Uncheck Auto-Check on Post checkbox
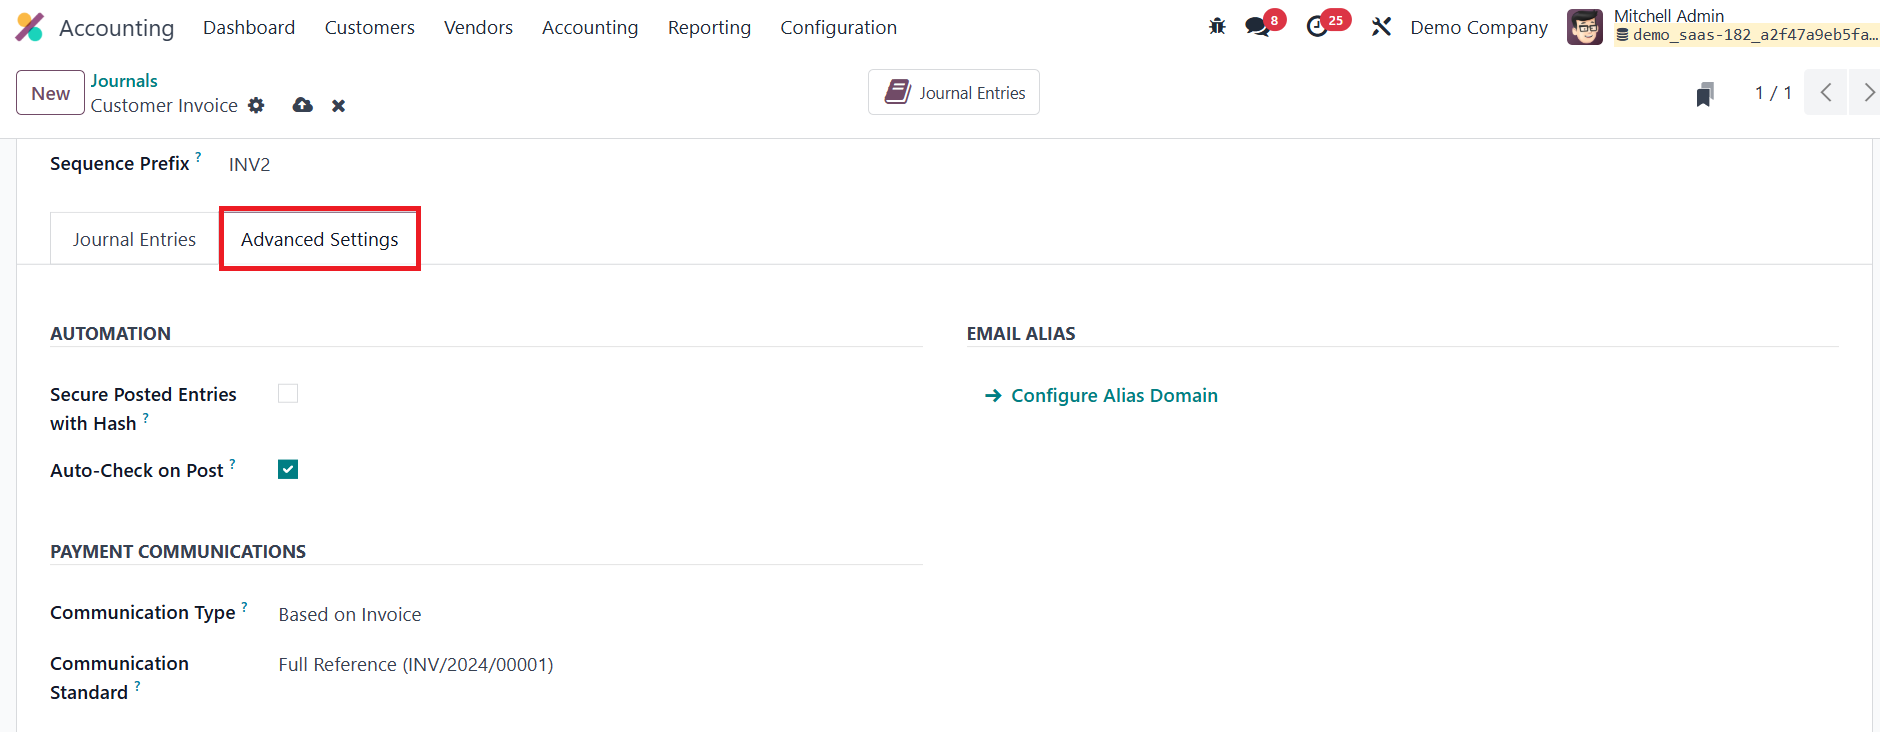 click(x=288, y=470)
